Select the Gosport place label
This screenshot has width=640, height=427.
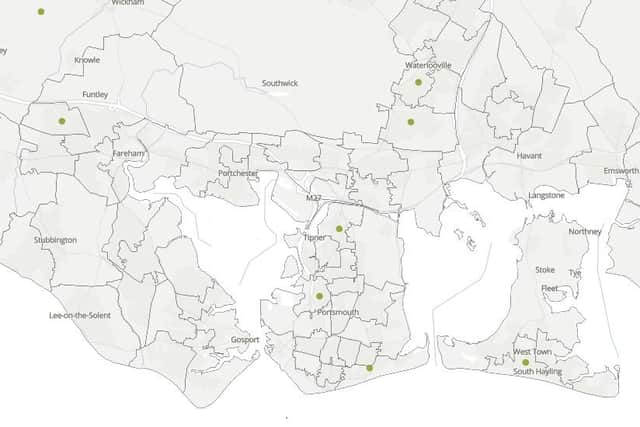point(245,340)
